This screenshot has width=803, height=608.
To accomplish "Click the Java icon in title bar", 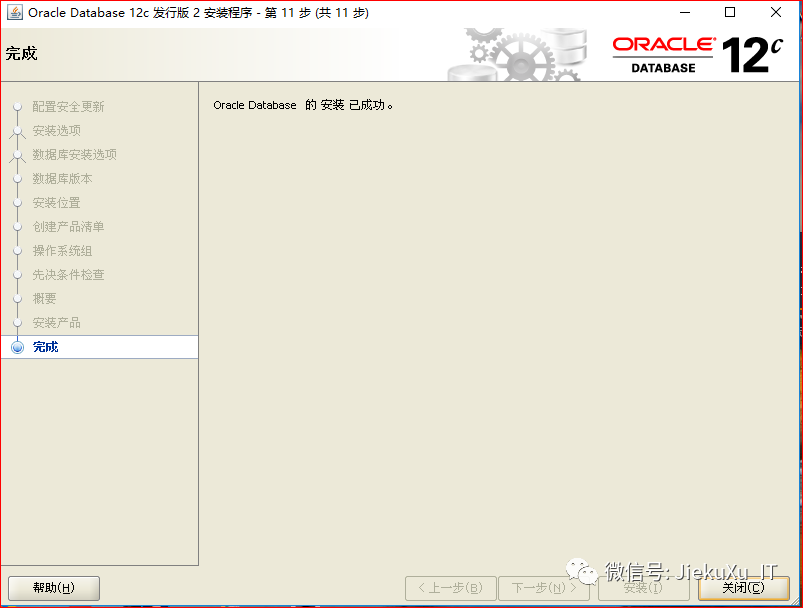I will [x=14, y=12].
